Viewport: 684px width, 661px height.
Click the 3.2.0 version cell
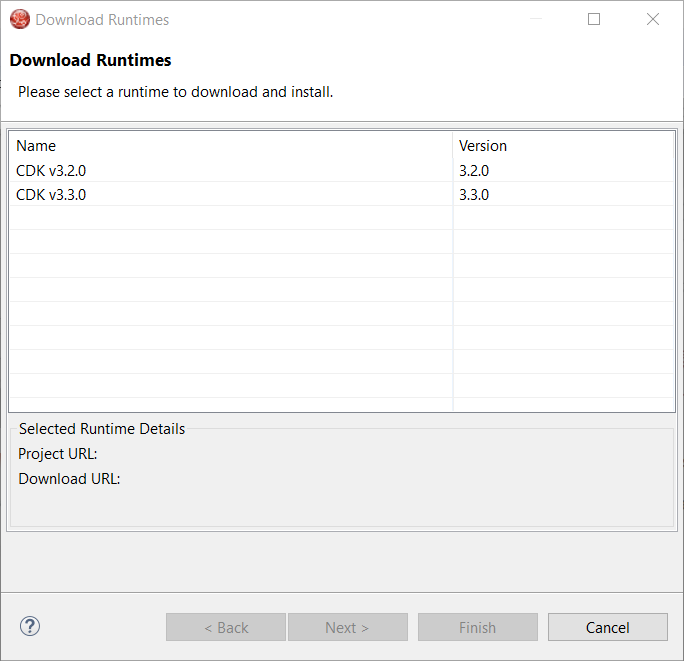coord(474,170)
